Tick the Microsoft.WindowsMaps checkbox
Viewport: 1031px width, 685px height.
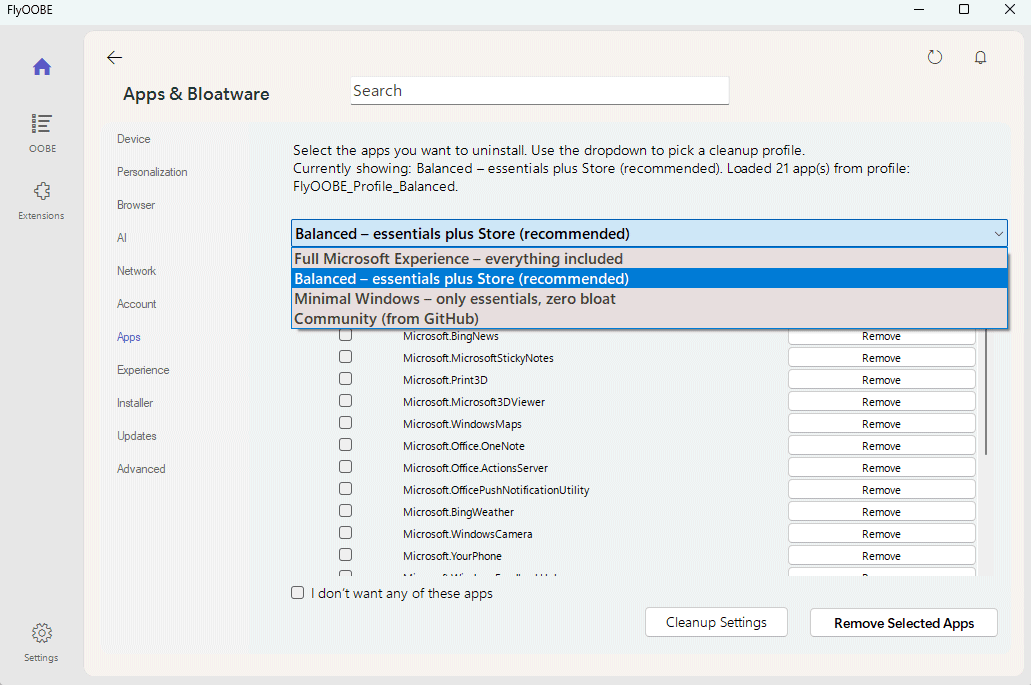tap(345, 424)
